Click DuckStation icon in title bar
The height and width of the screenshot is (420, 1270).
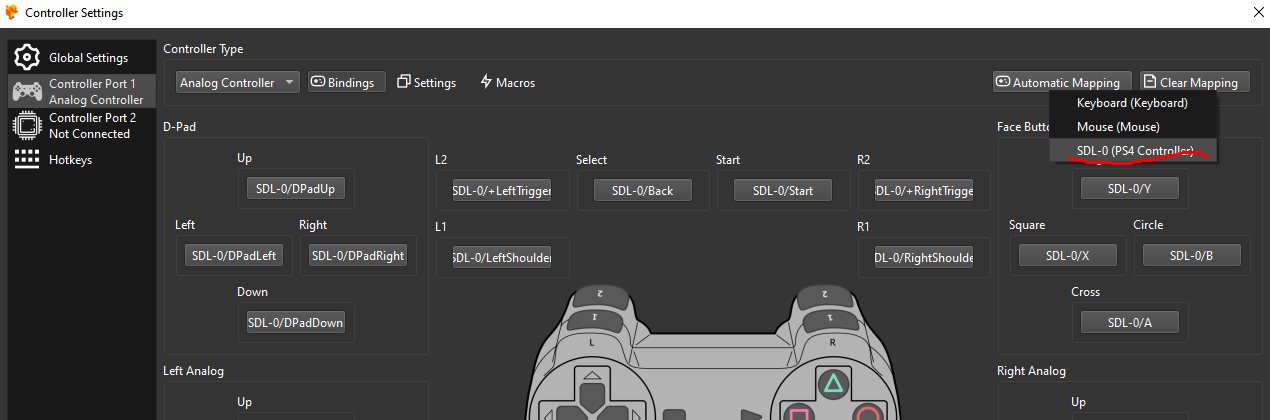pos(12,13)
